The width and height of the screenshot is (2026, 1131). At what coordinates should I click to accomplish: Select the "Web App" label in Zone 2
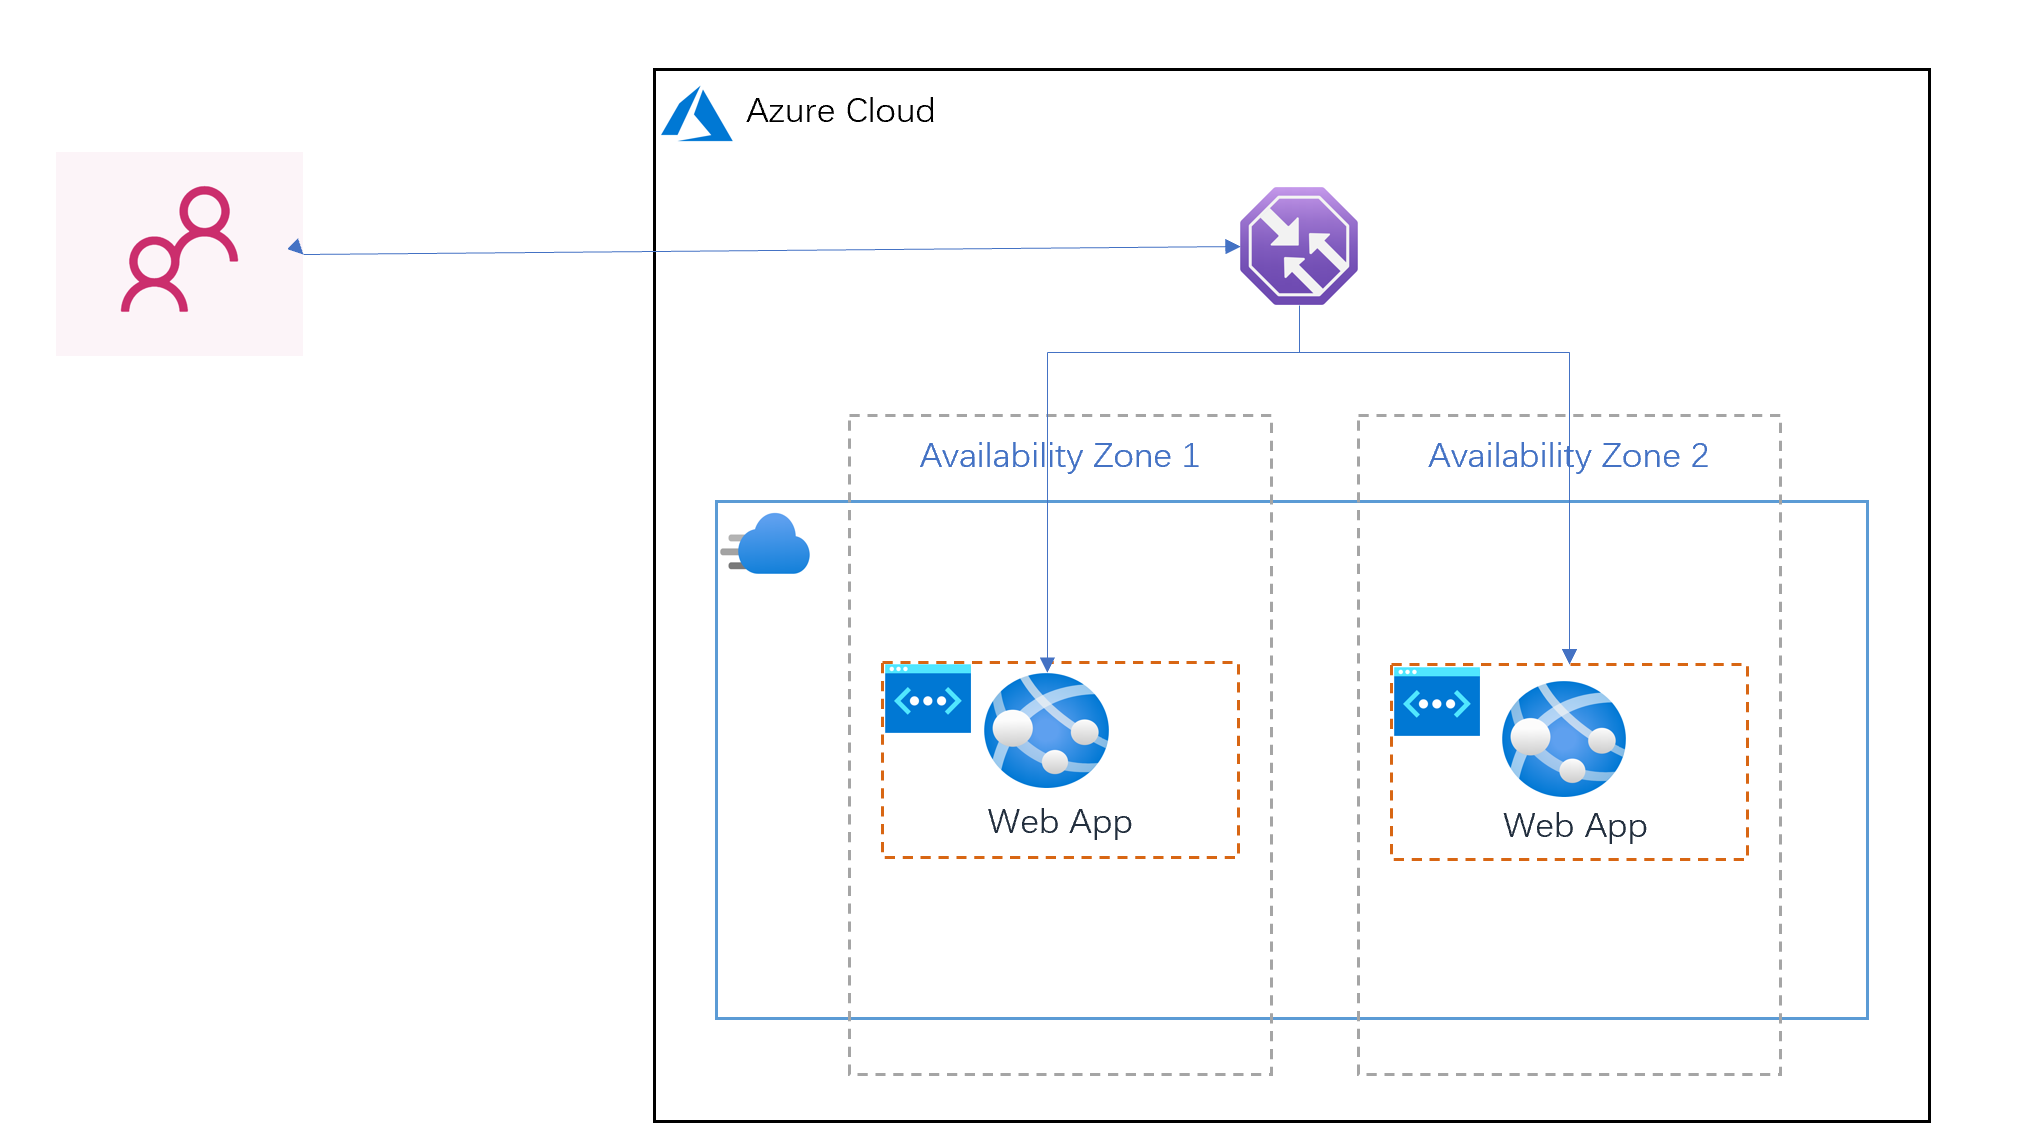point(1575,826)
